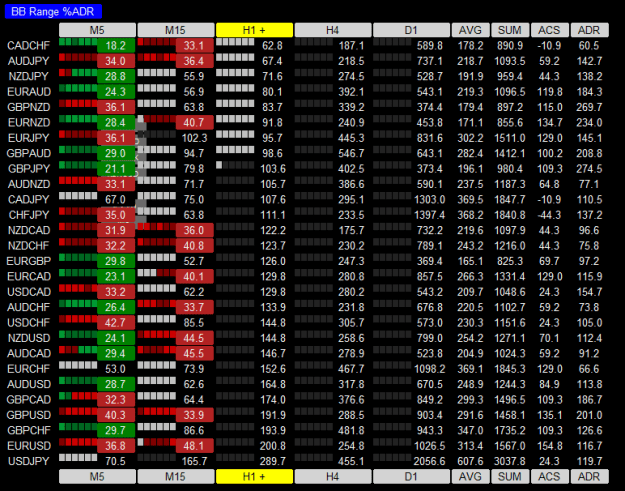Click the bottom M5 footer button
Viewport: 625px width, 491px height.
pyautogui.click(x=97, y=476)
